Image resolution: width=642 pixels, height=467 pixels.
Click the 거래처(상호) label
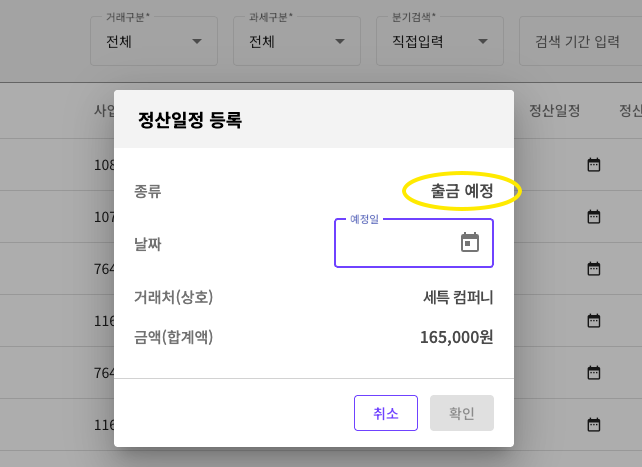point(174,297)
